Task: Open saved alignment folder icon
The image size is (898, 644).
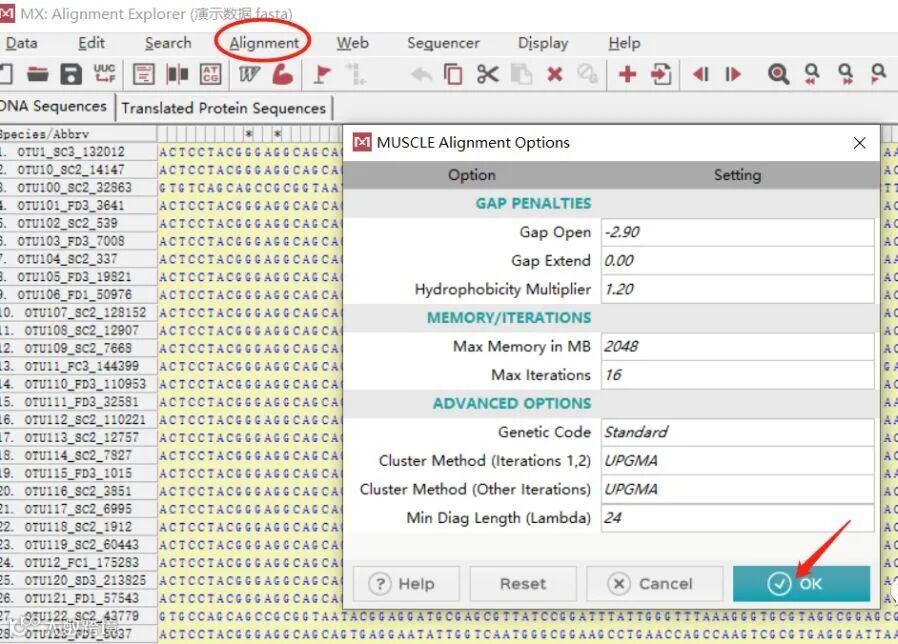Action: [38, 74]
